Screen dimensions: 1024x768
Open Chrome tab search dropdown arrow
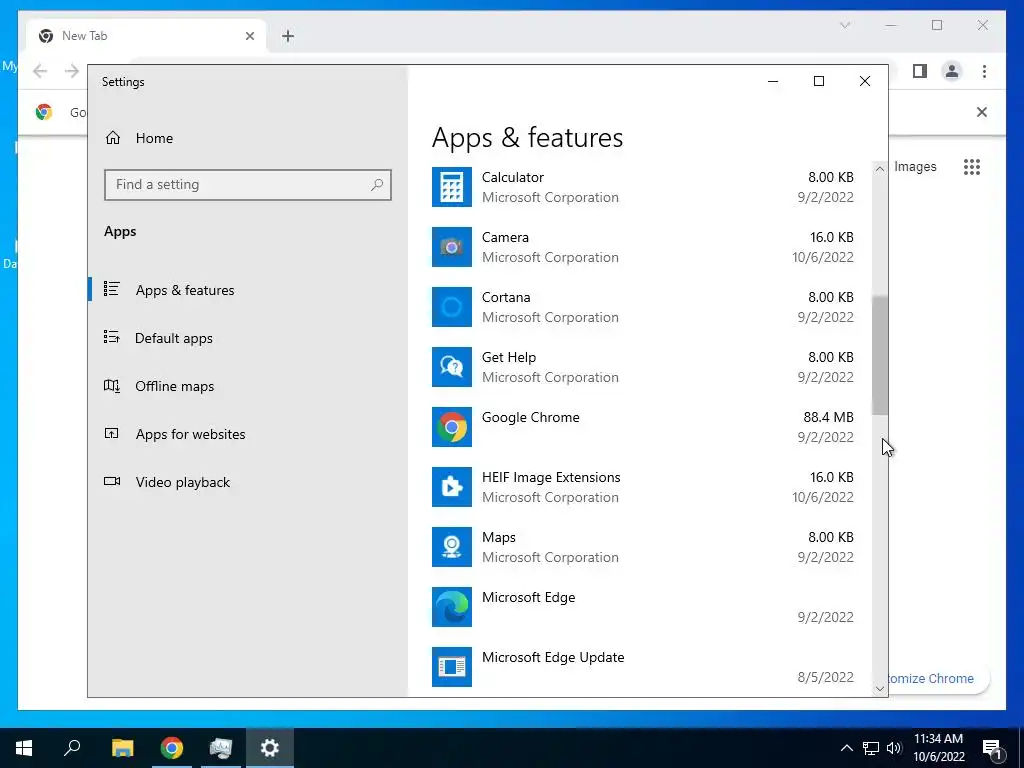pos(844,25)
